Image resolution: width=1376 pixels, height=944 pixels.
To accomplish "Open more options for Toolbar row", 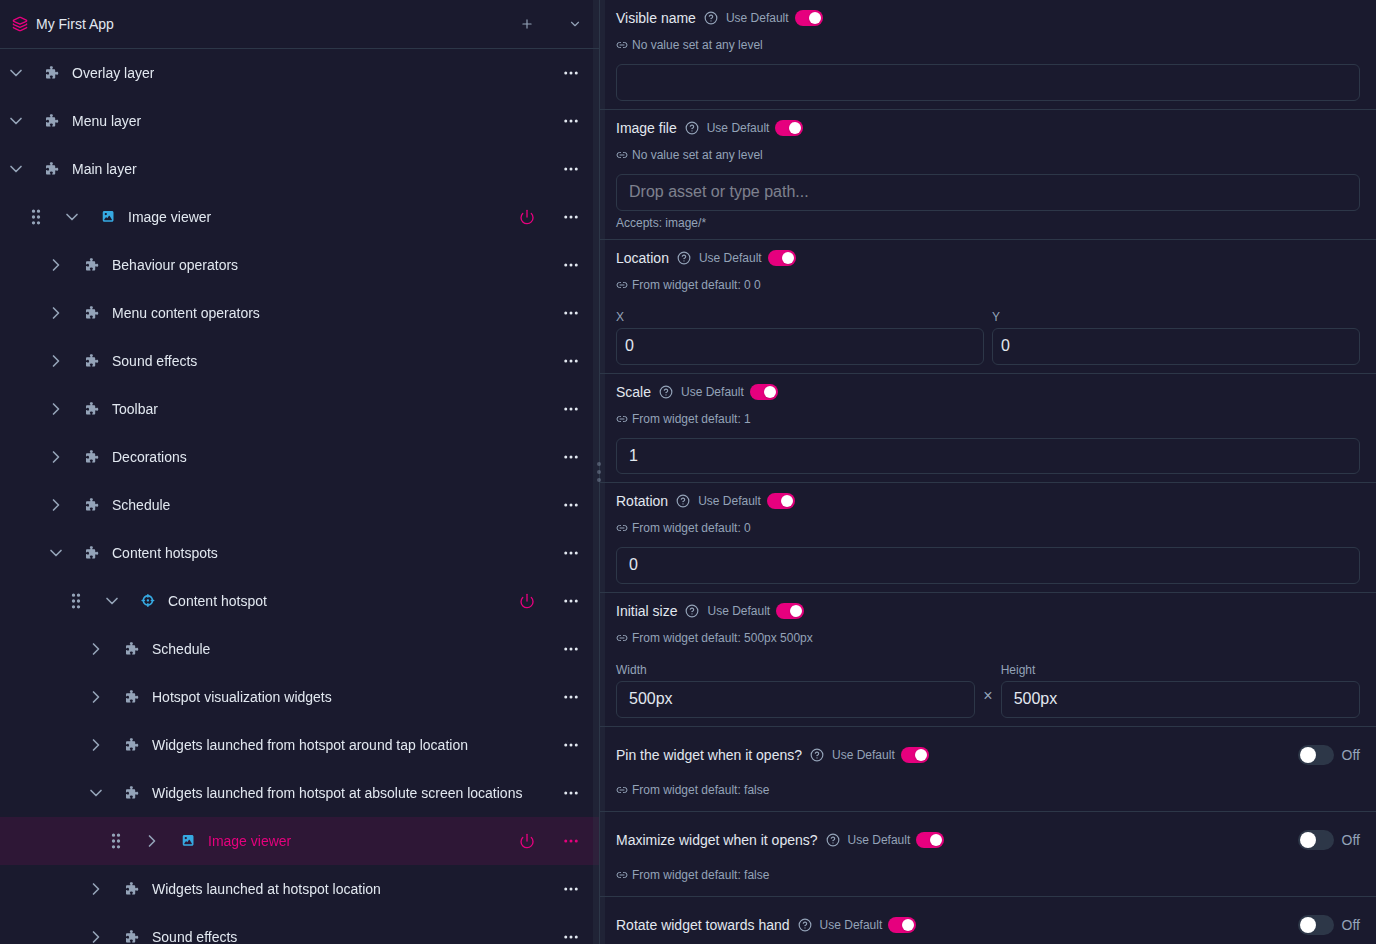I will (x=571, y=409).
